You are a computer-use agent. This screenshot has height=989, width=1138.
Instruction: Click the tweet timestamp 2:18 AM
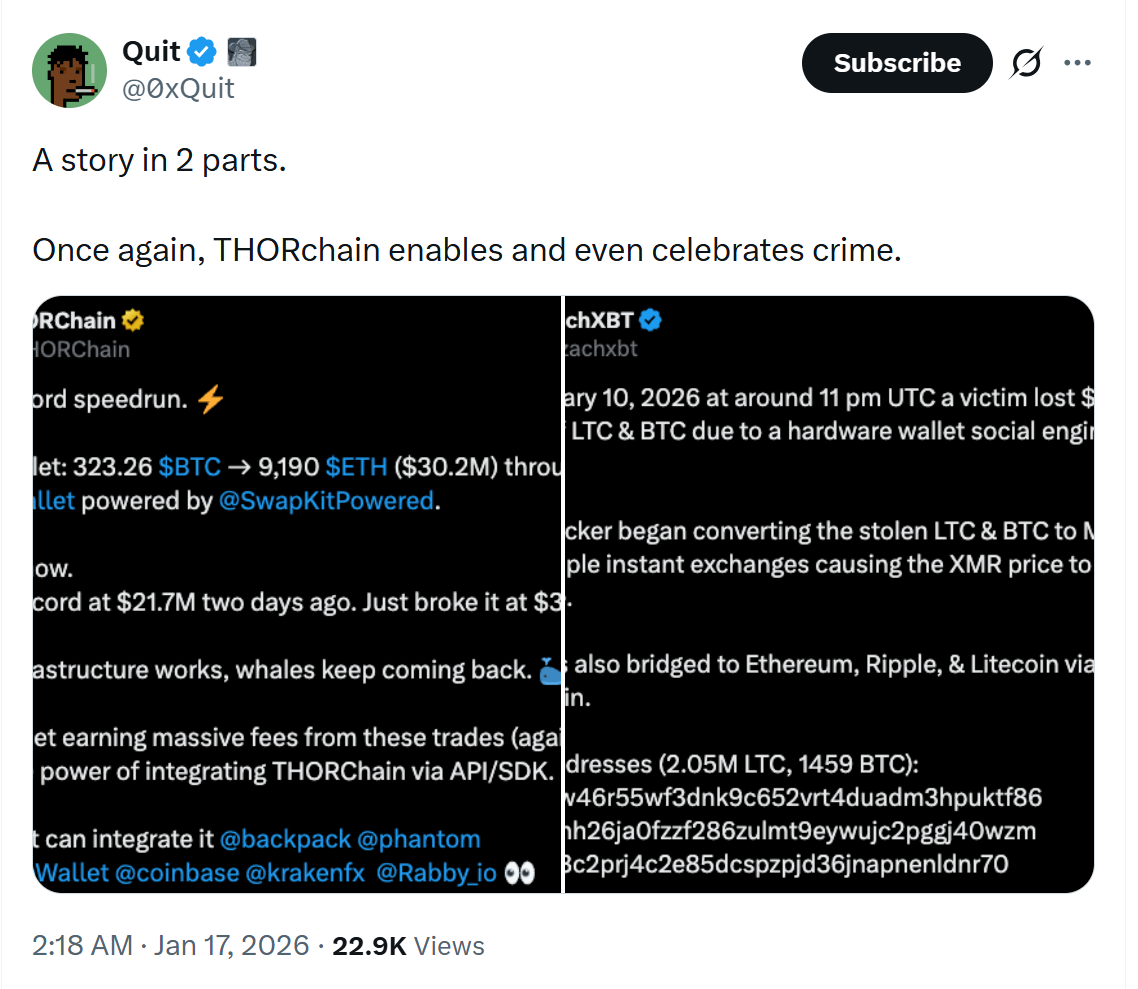coord(81,944)
